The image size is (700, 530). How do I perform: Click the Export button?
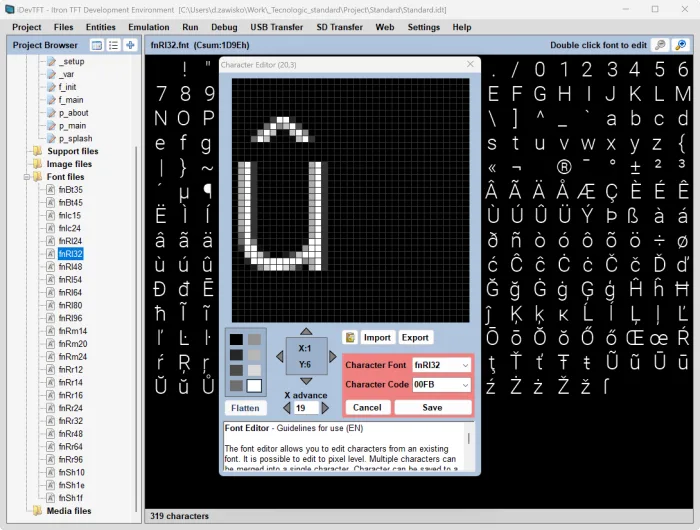[415, 338]
